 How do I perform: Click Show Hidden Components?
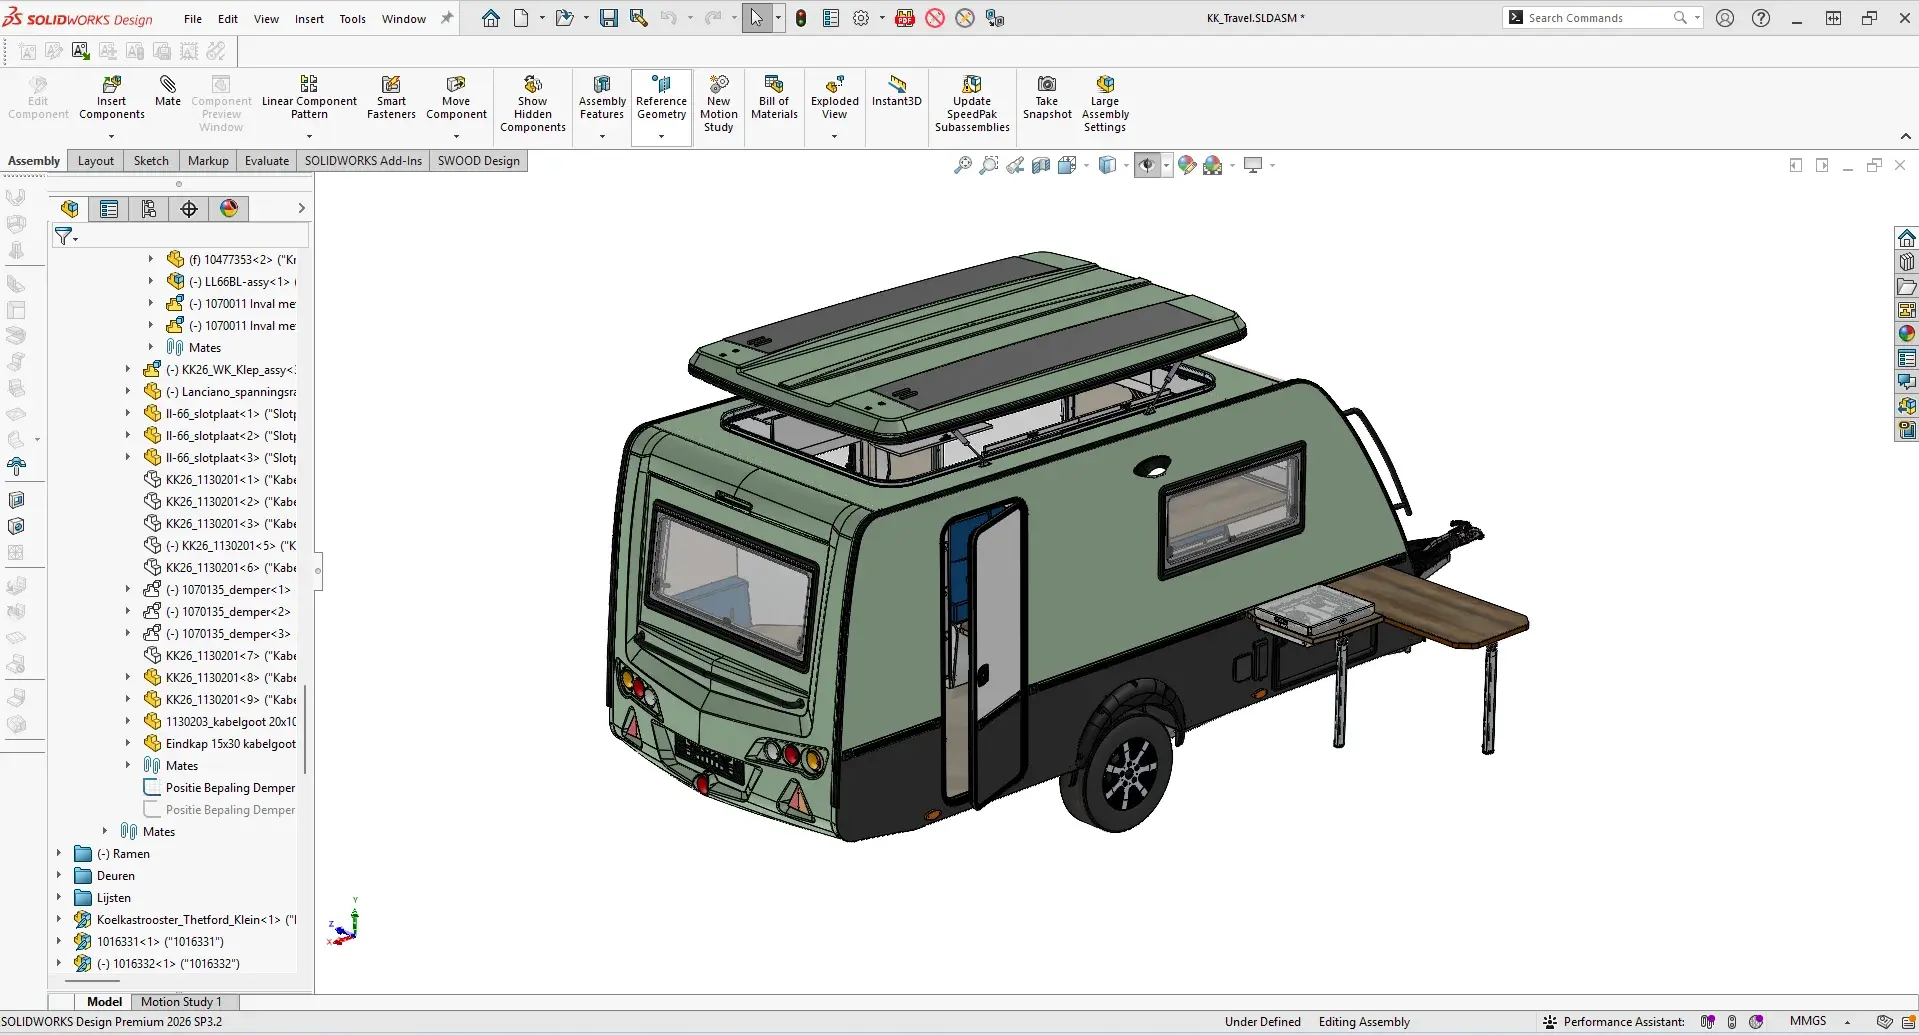point(533,103)
